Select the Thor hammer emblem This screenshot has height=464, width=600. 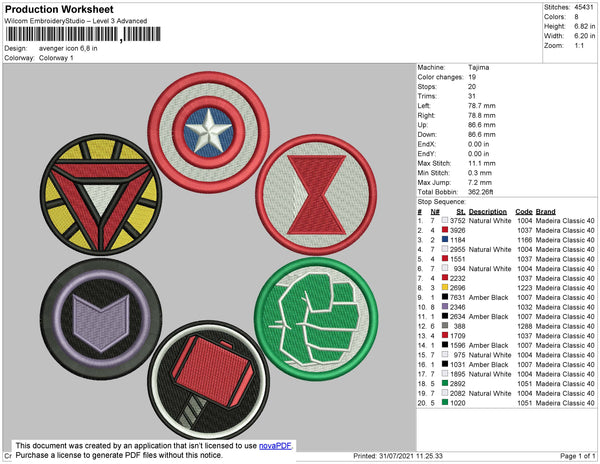coord(209,381)
